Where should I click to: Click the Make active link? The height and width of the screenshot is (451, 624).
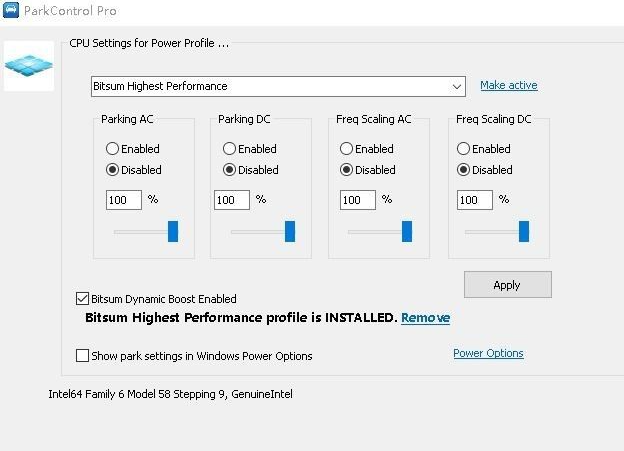click(508, 86)
